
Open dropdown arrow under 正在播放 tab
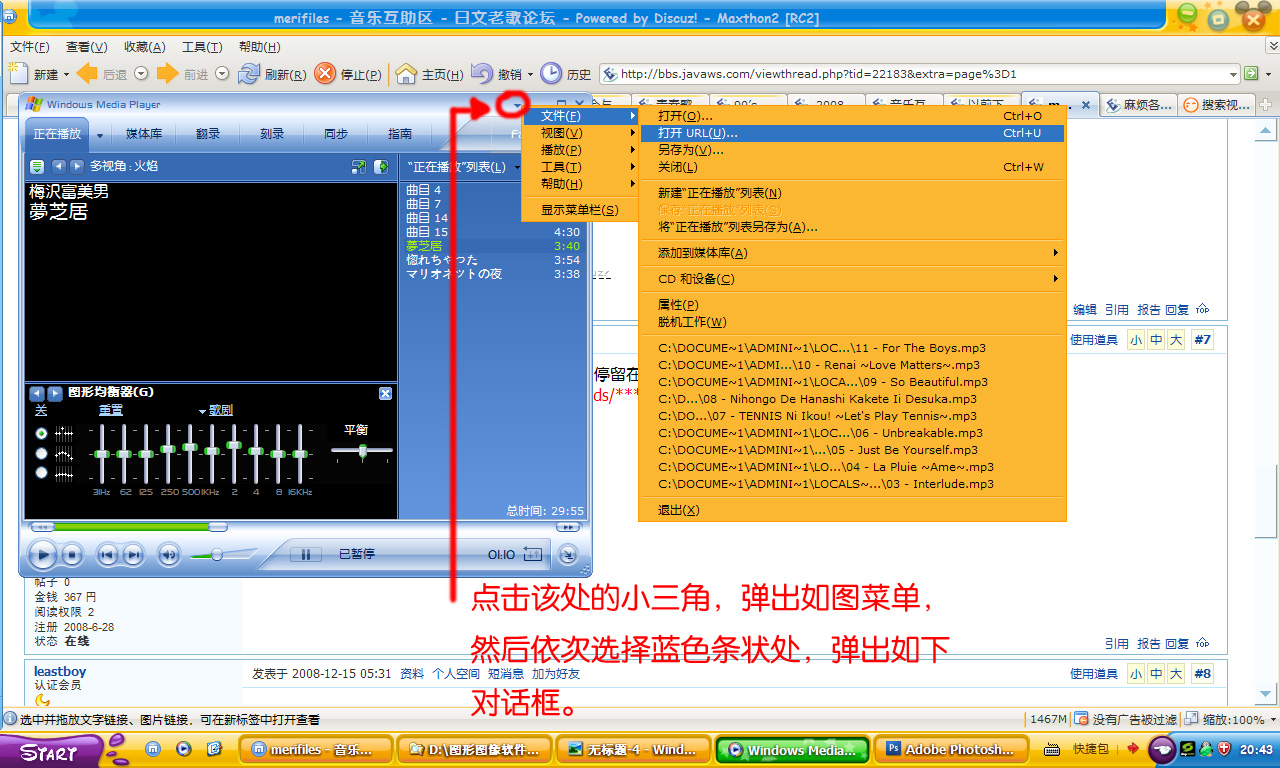point(100,135)
